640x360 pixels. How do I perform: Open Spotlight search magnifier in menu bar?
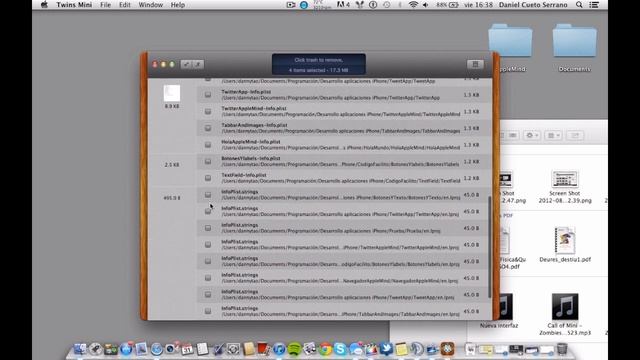(579, 5)
